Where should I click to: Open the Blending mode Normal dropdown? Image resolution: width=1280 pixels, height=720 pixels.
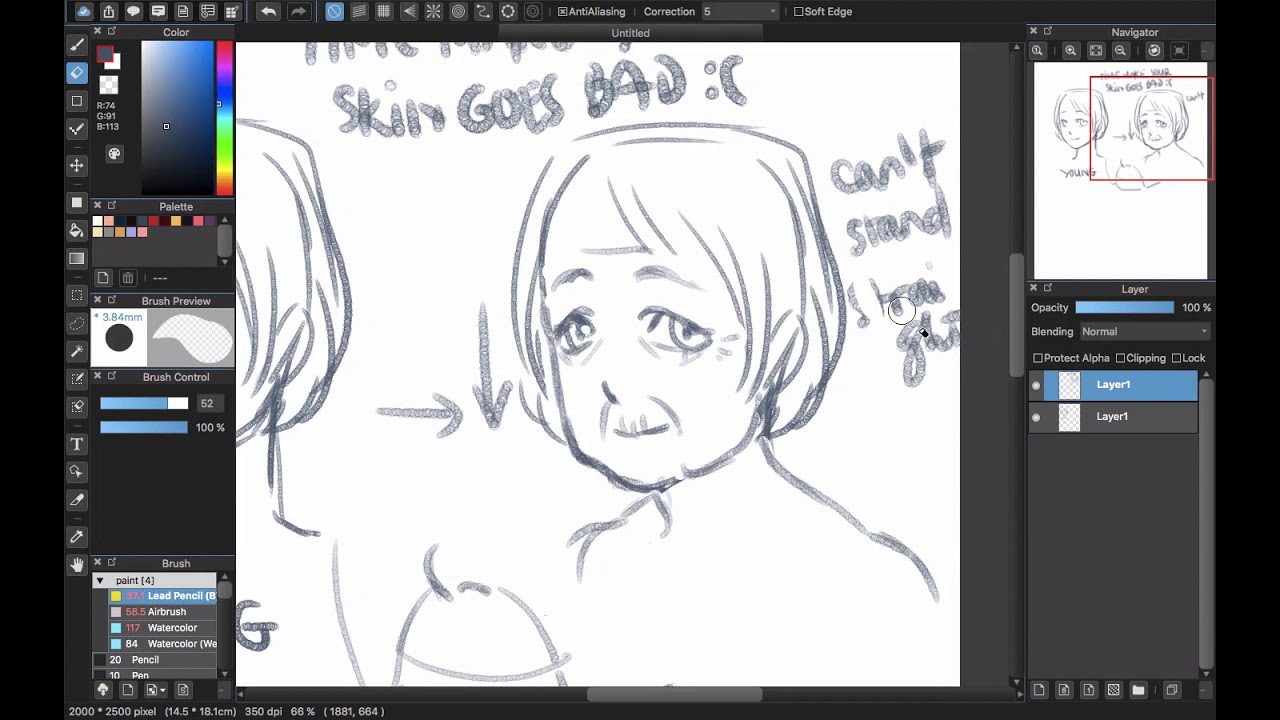(x=1144, y=331)
